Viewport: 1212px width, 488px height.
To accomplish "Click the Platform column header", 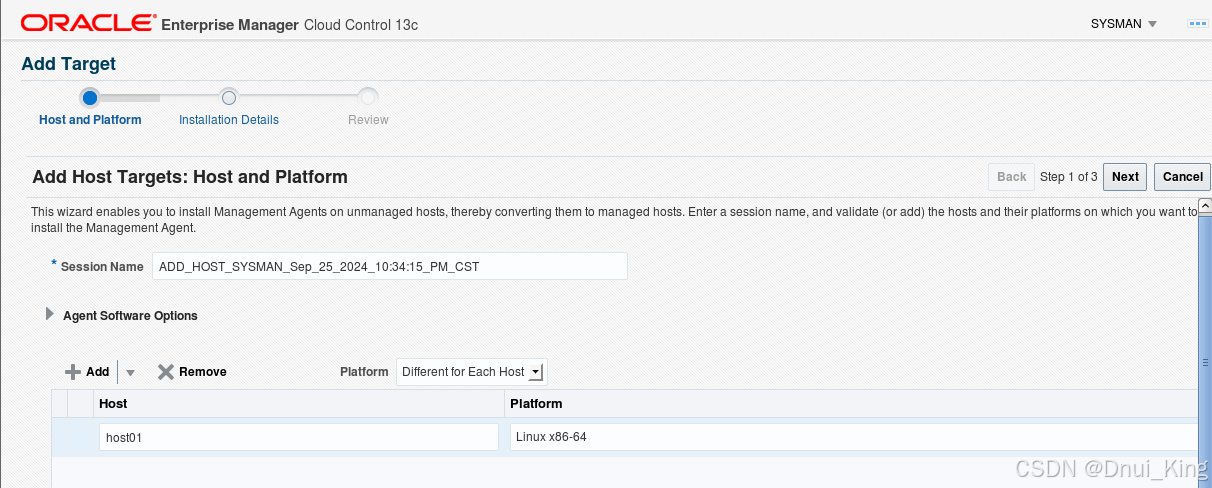I will [536, 404].
